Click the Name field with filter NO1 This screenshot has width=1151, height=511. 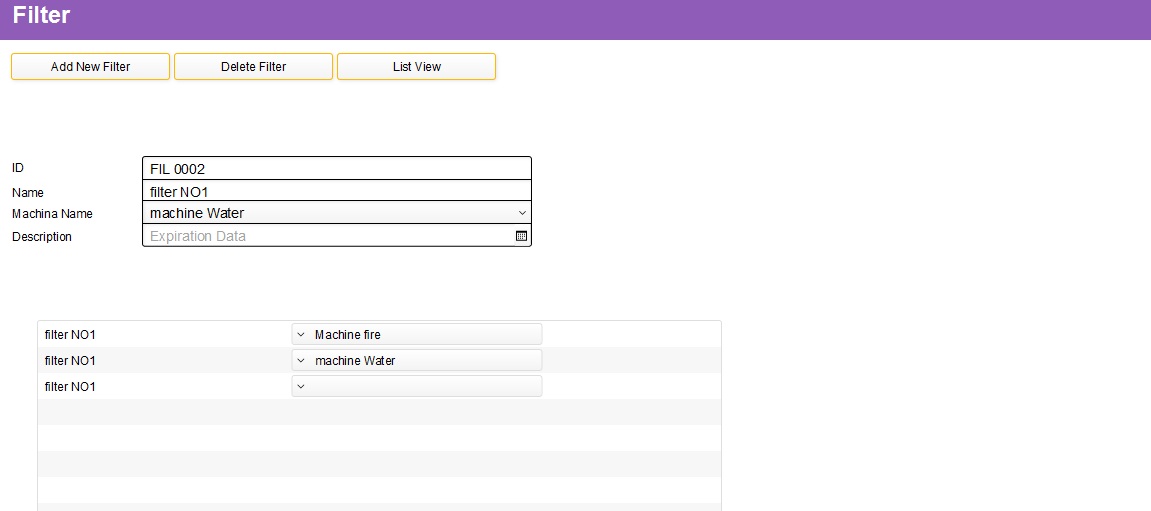[x=336, y=191]
